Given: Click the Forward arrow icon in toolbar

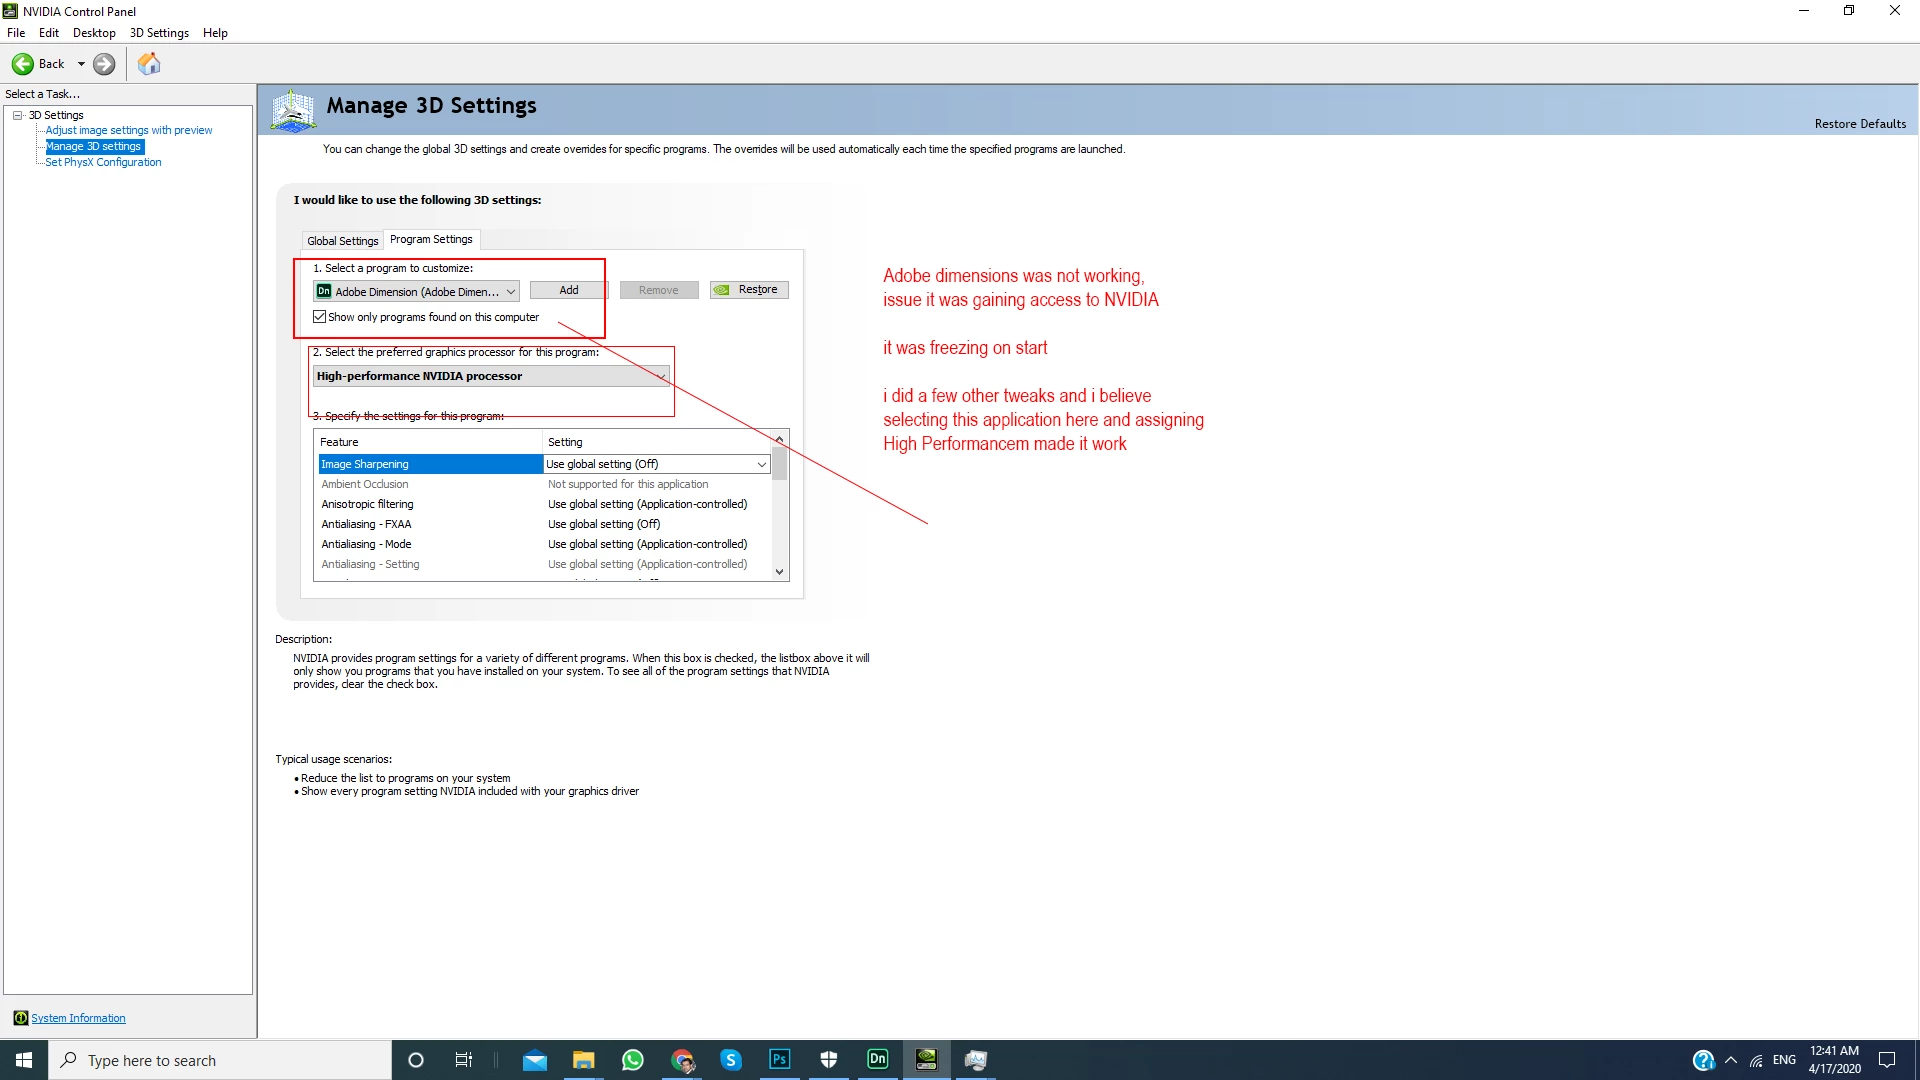Looking at the screenshot, I should click(104, 64).
